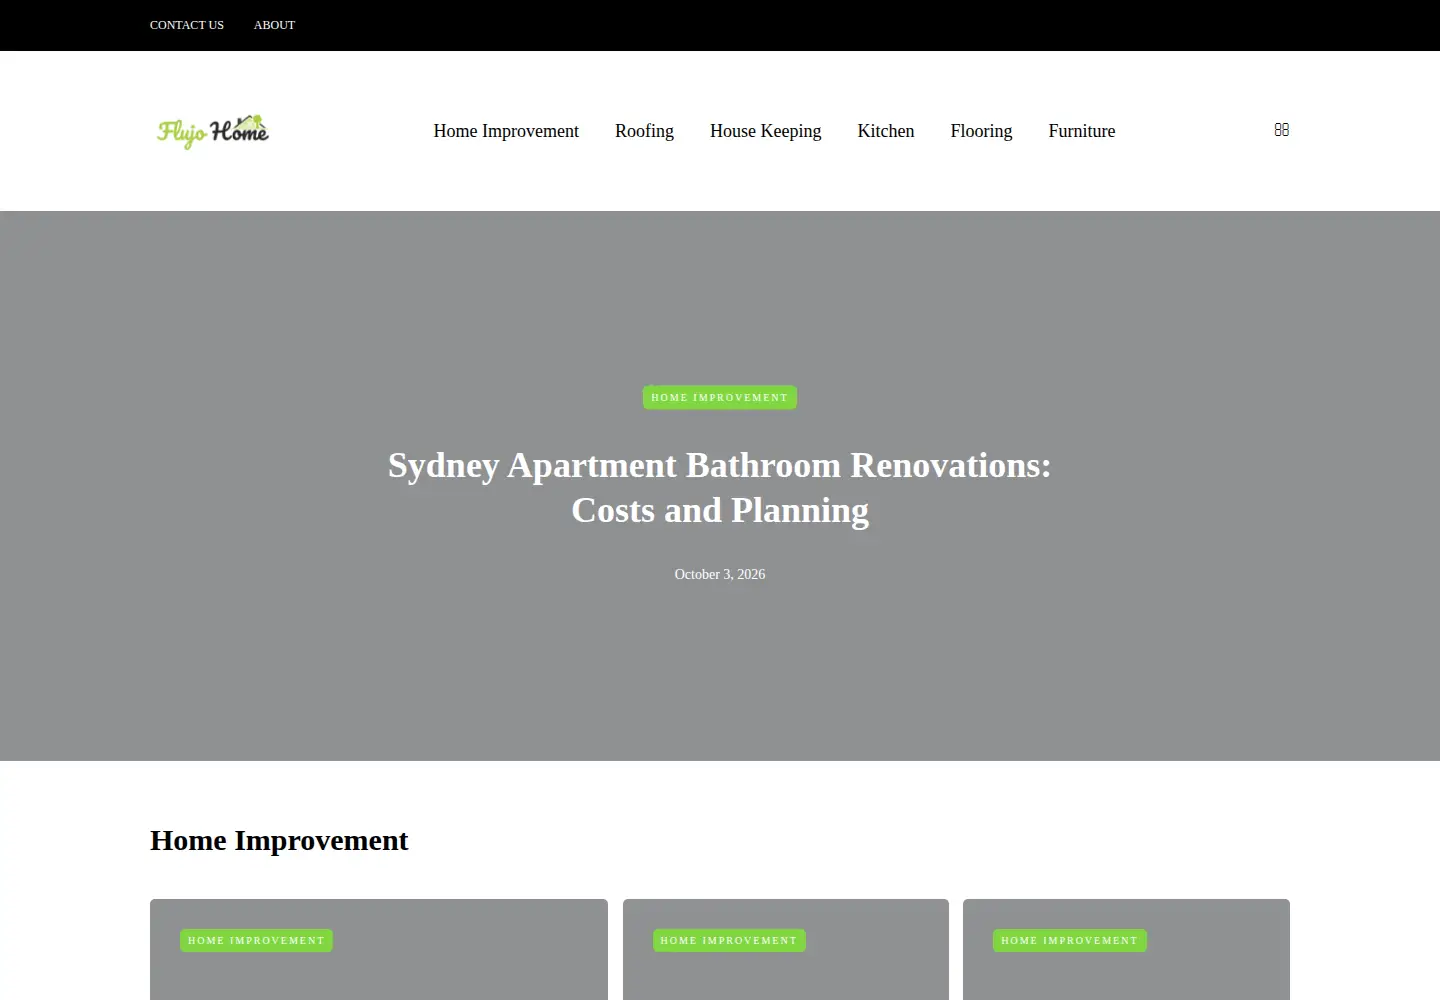Click Home Improvement badge on first card
This screenshot has width=1440, height=1000.
point(256,940)
